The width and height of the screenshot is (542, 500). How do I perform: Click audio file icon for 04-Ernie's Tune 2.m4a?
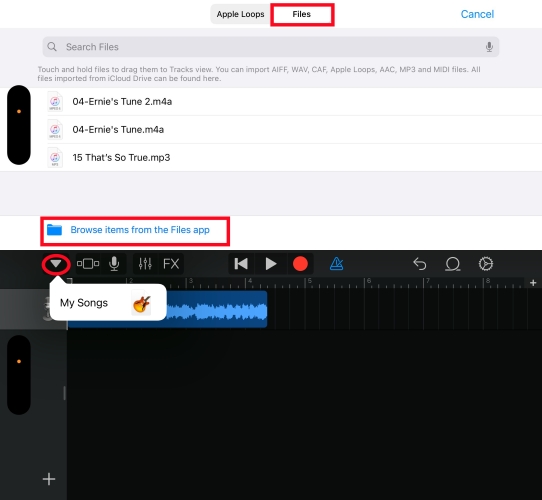point(55,102)
